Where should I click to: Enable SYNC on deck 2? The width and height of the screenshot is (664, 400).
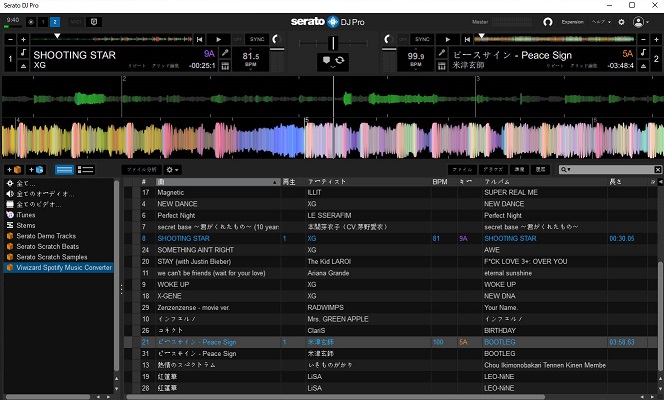click(422, 39)
